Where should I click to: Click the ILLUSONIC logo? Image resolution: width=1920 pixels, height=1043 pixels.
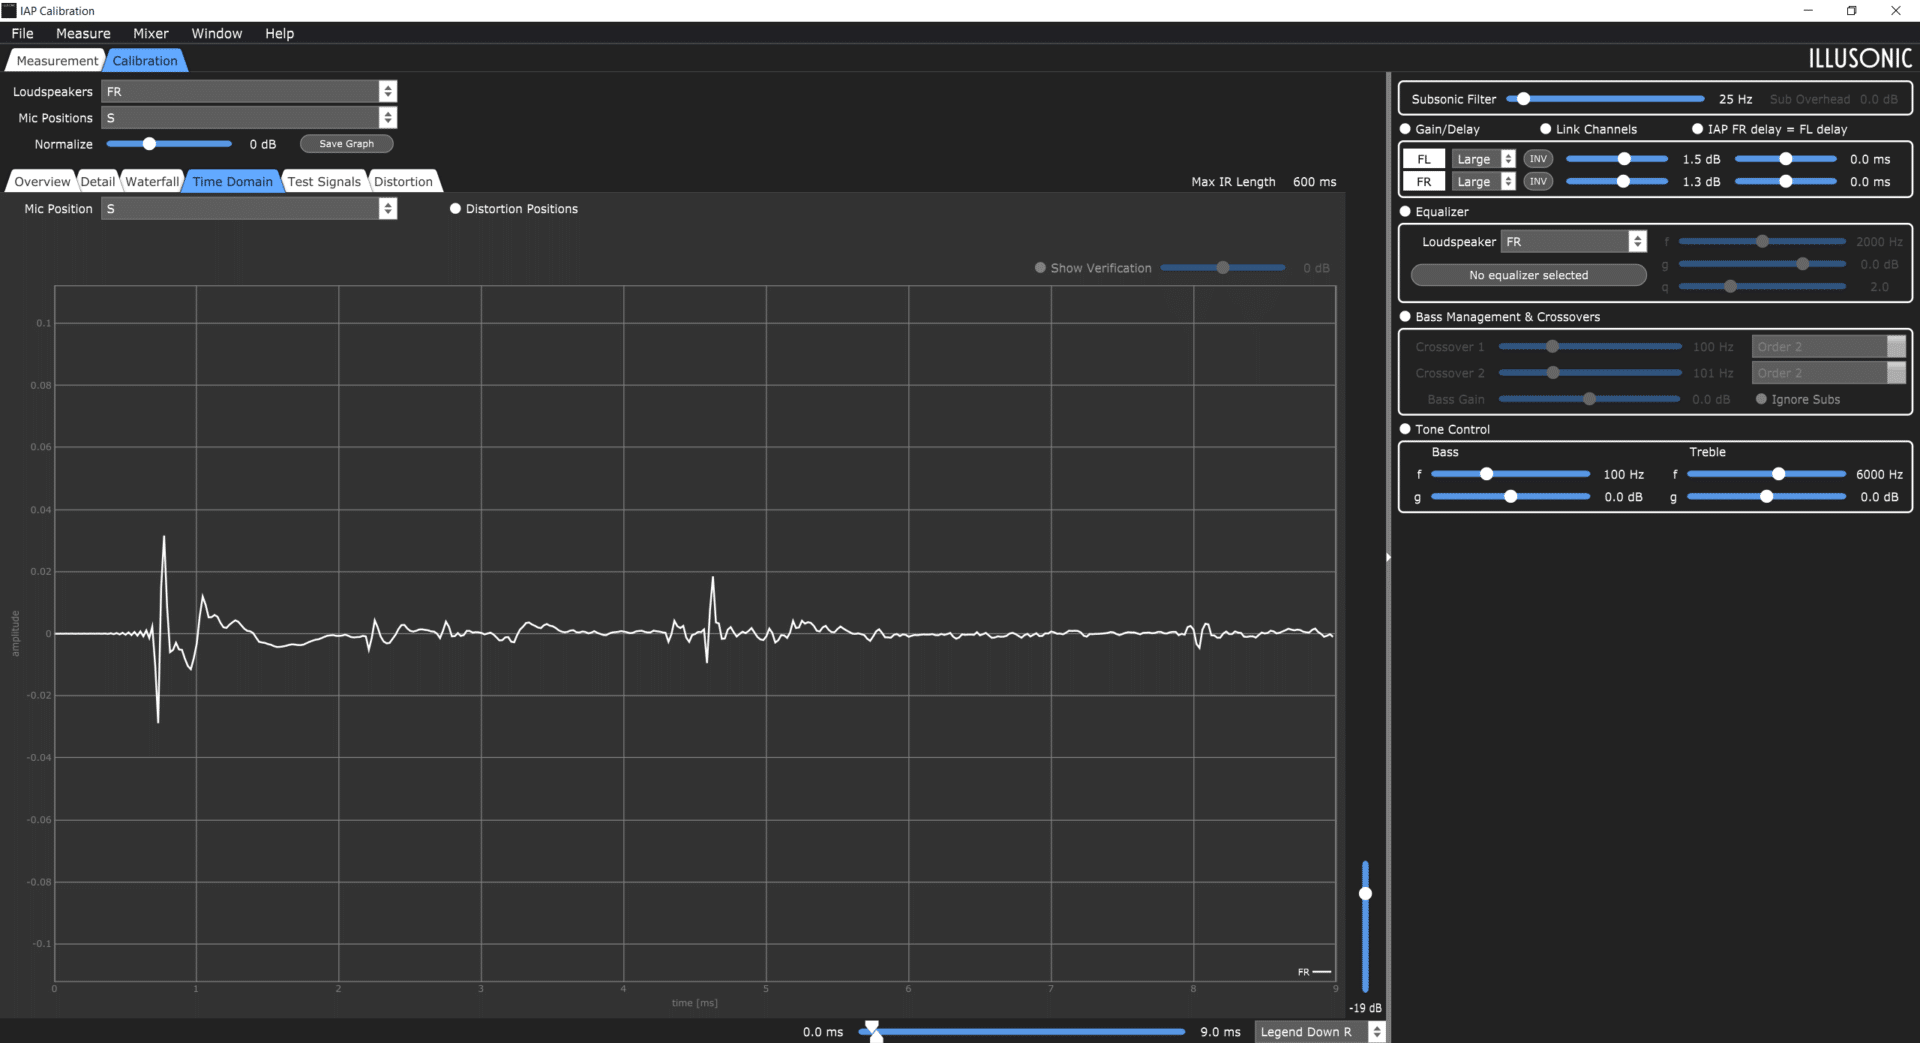(x=1859, y=59)
